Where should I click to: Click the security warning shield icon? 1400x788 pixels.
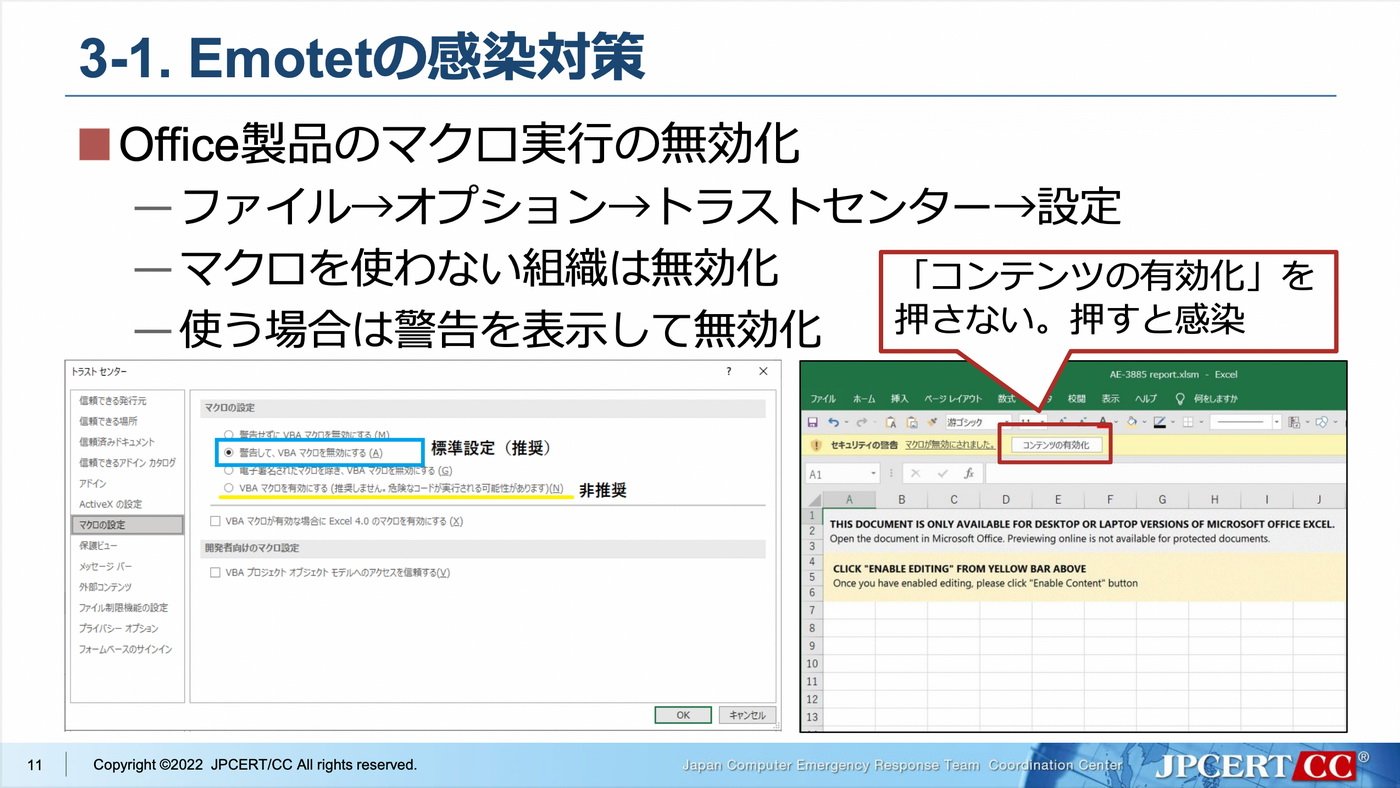[x=817, y=445]
